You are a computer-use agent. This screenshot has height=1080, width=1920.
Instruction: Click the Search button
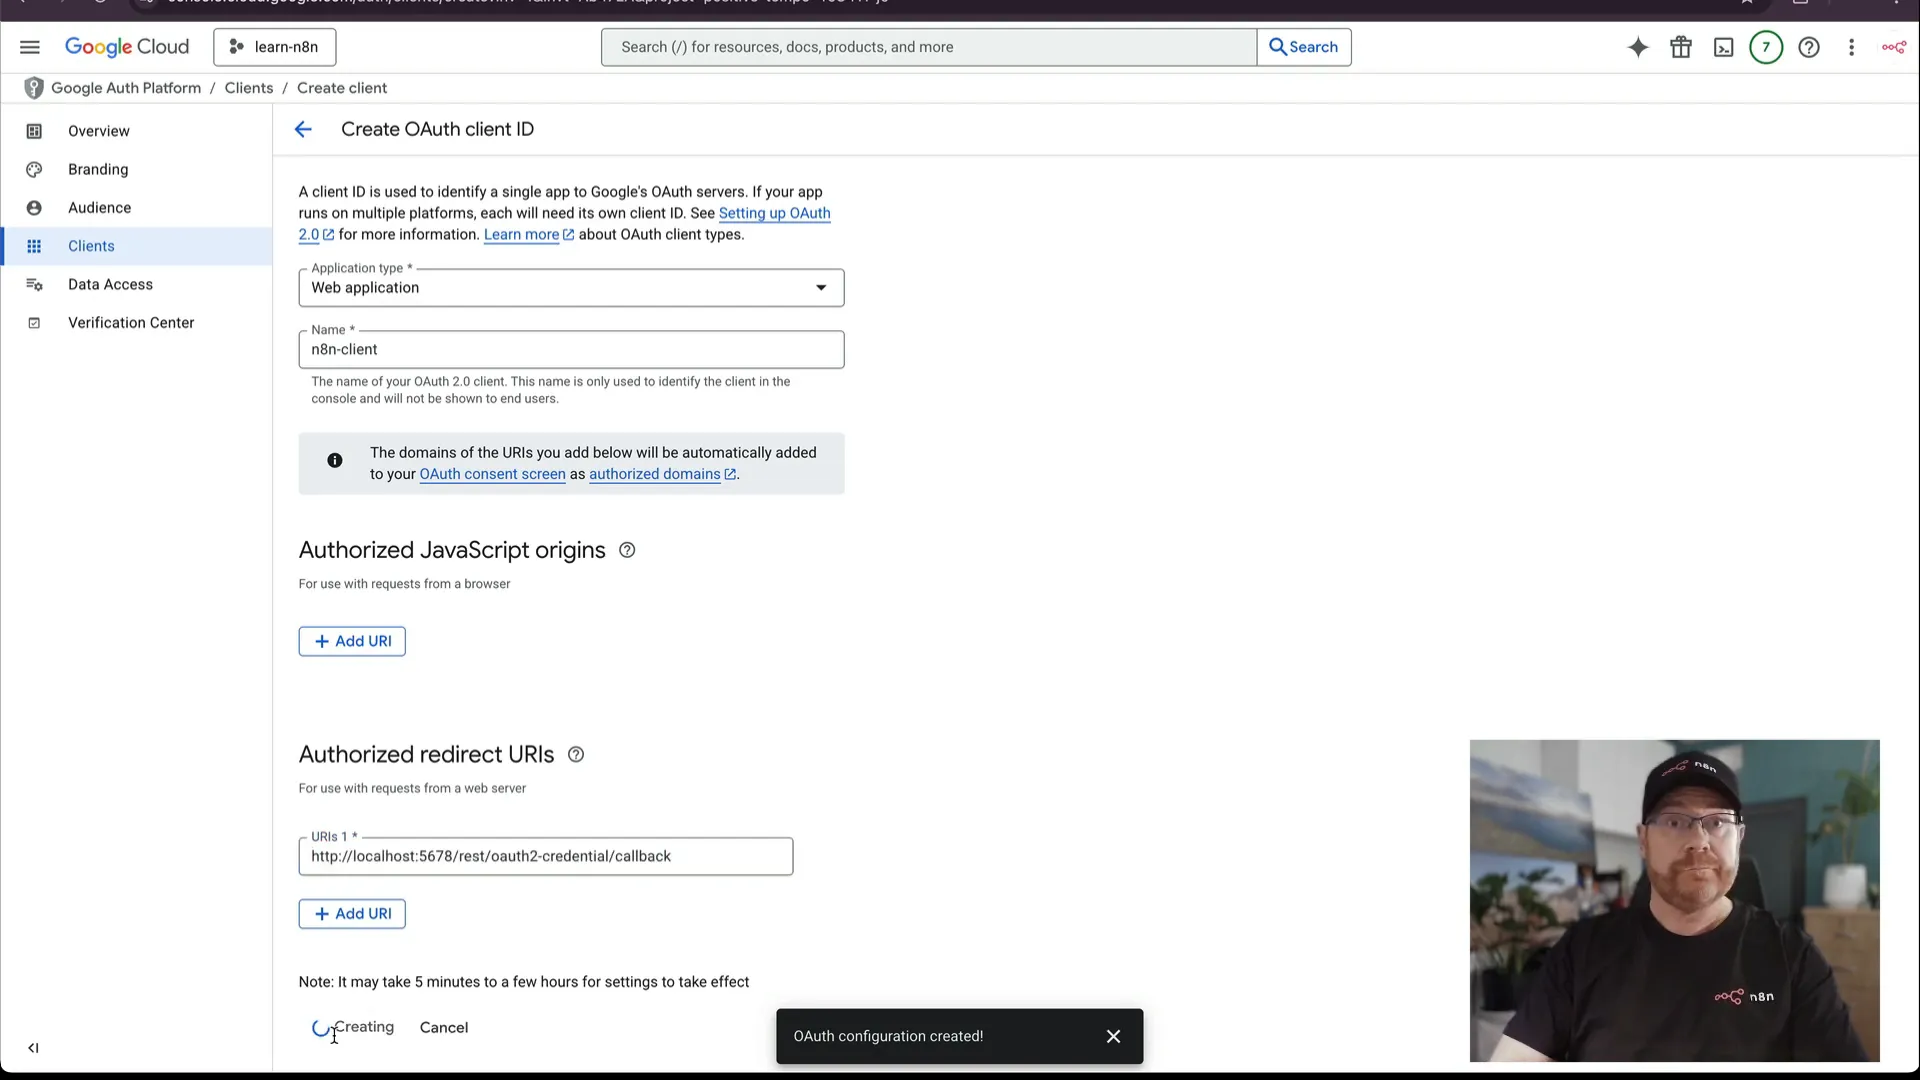1304,47
